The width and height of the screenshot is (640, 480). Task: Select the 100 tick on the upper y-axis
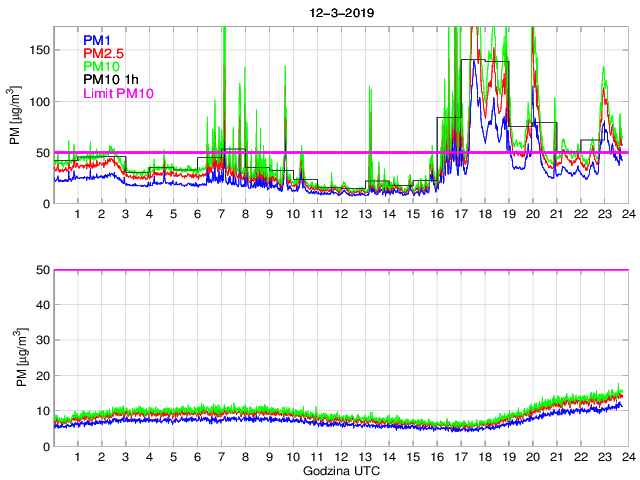coord(38,102)
